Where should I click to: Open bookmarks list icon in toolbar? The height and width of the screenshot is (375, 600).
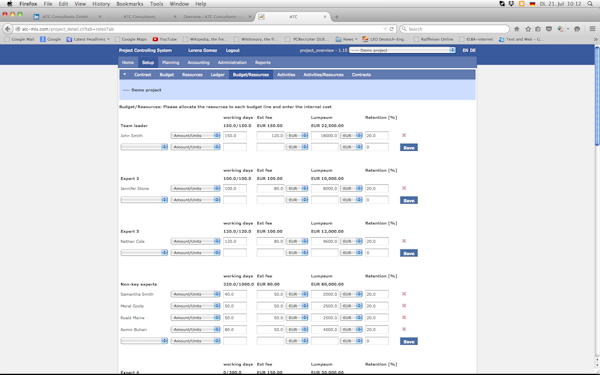point(538,29)
